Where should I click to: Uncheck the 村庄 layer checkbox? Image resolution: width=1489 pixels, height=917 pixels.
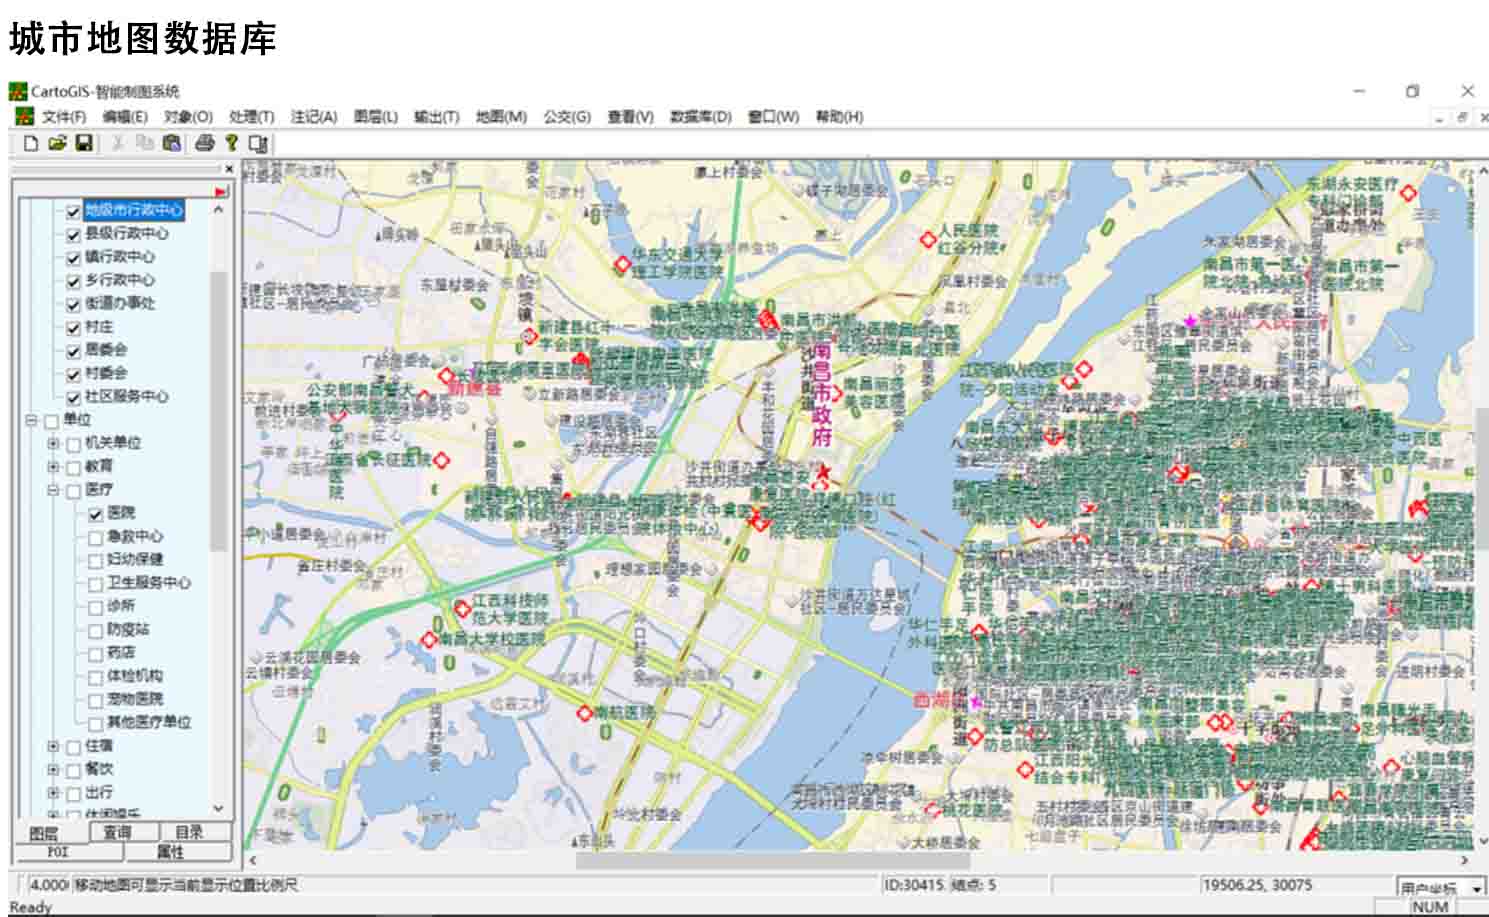pyautogui.click(x=73, y=328)
